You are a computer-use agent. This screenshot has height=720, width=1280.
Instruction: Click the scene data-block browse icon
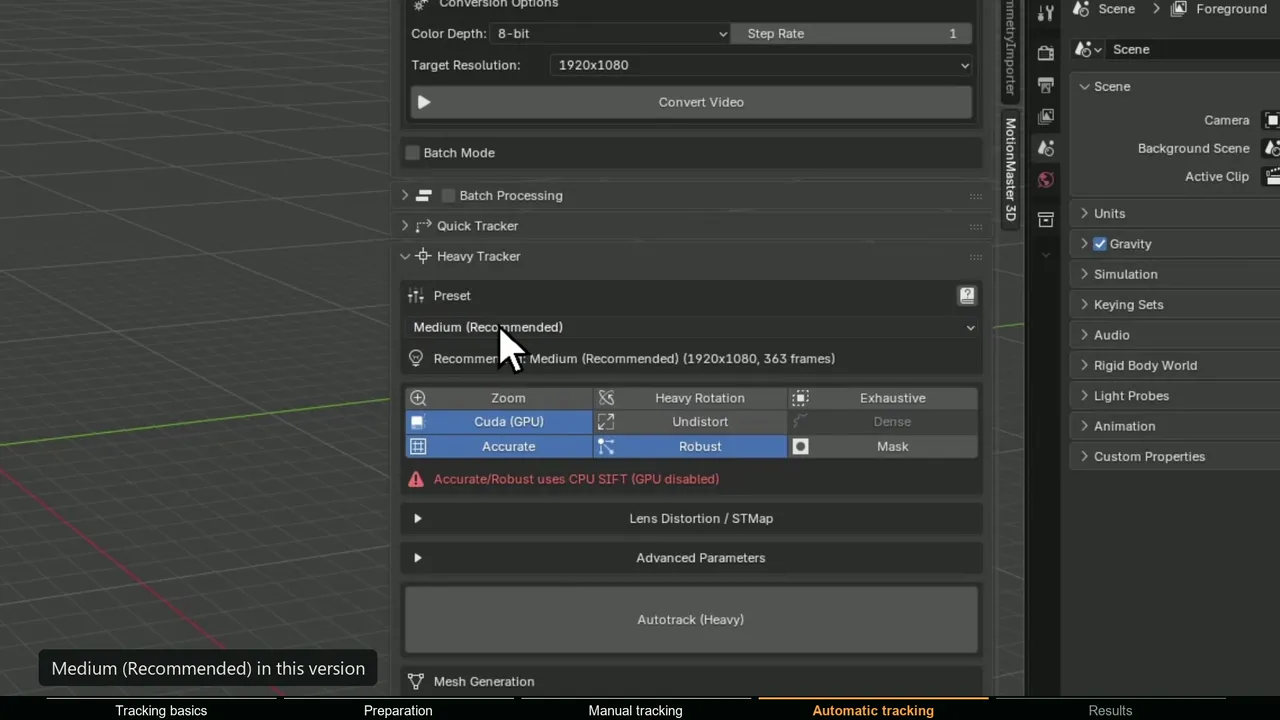pyautogui.click(x=1087, y=49)
